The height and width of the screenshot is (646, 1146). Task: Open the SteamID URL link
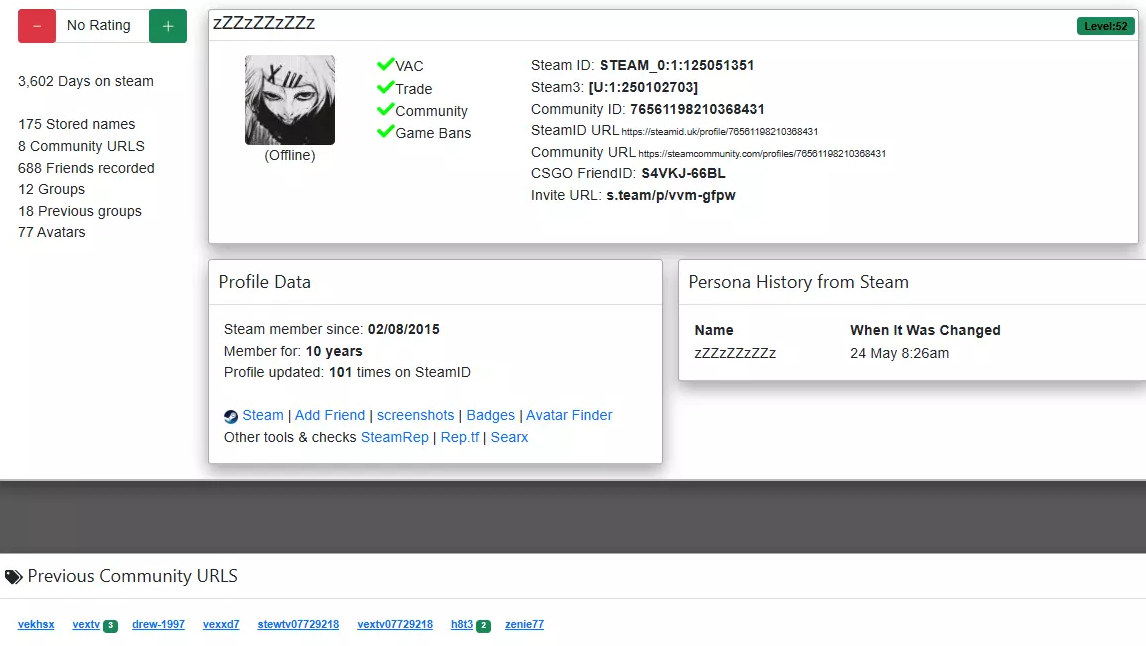[719, 132]
